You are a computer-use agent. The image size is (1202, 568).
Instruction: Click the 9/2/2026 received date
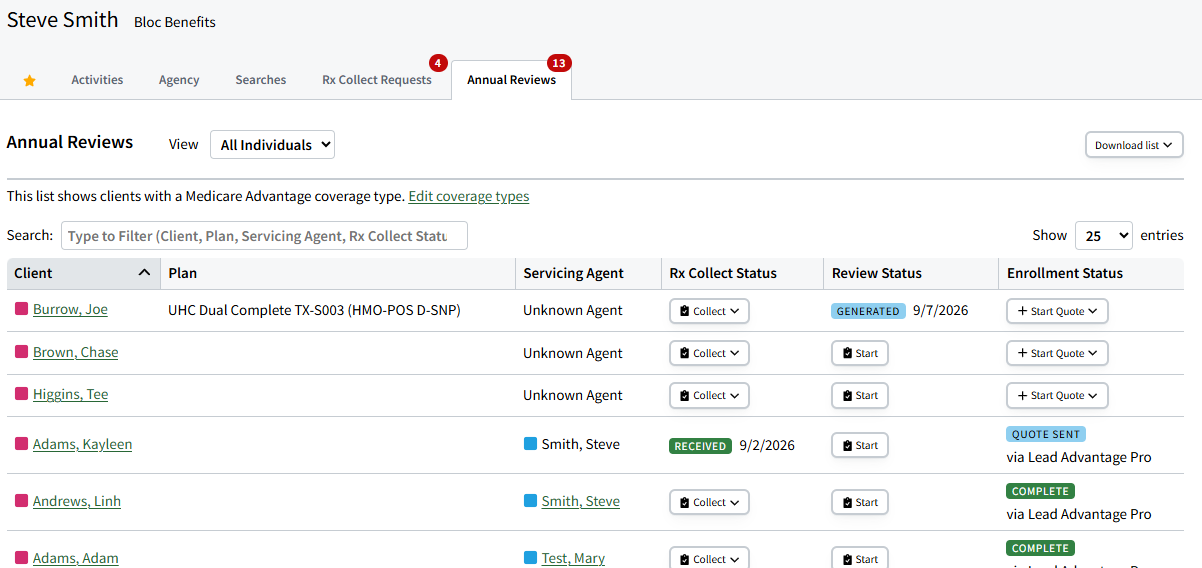pos(767,445)
